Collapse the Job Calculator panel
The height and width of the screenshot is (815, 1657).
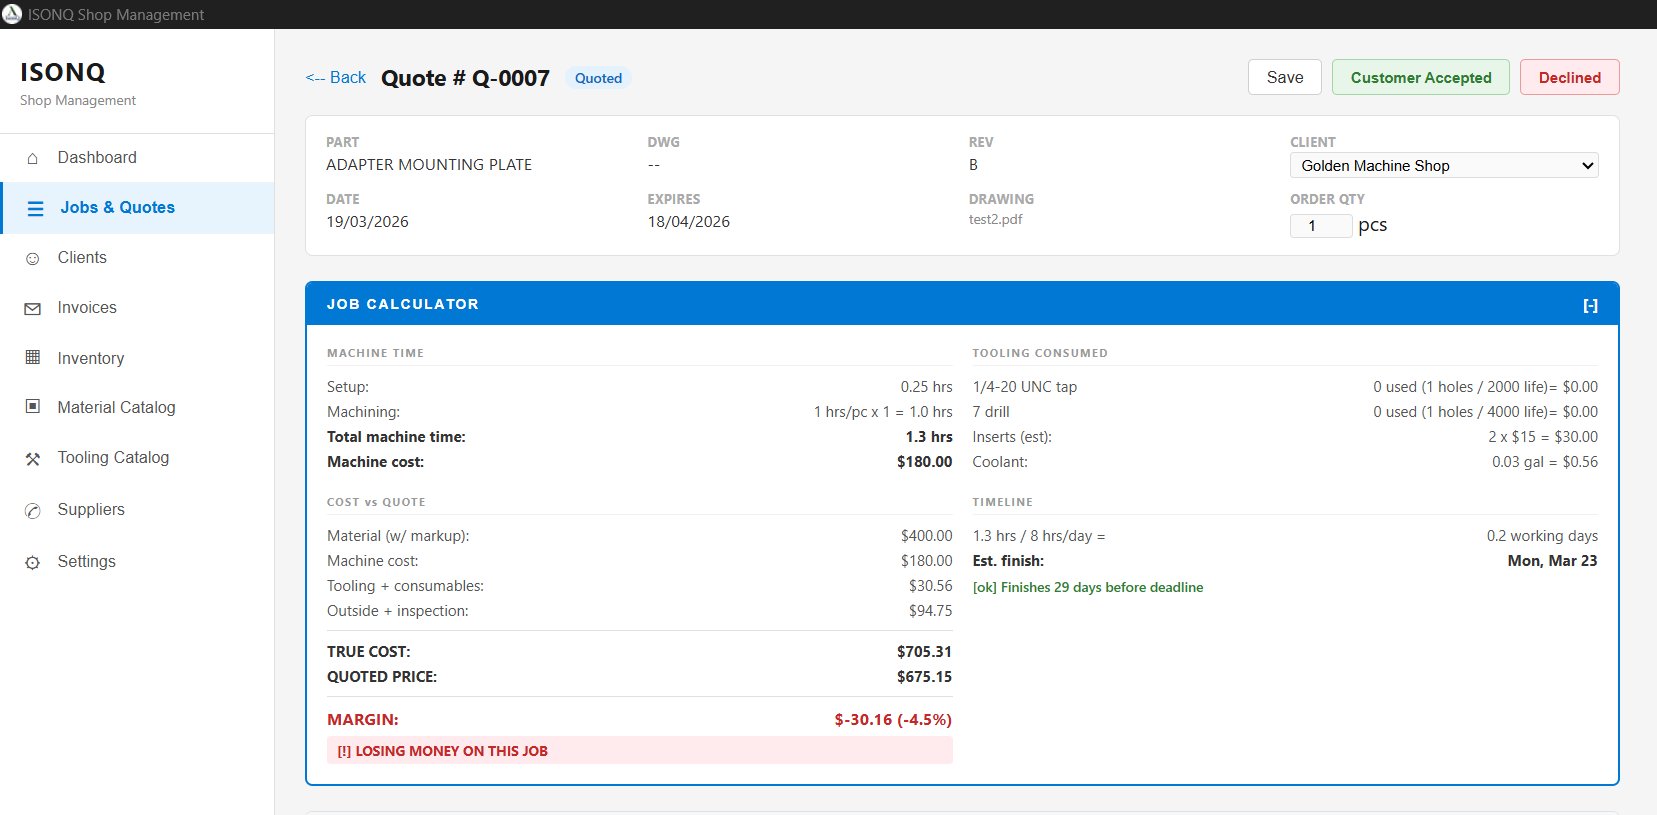click(1590, 306)
